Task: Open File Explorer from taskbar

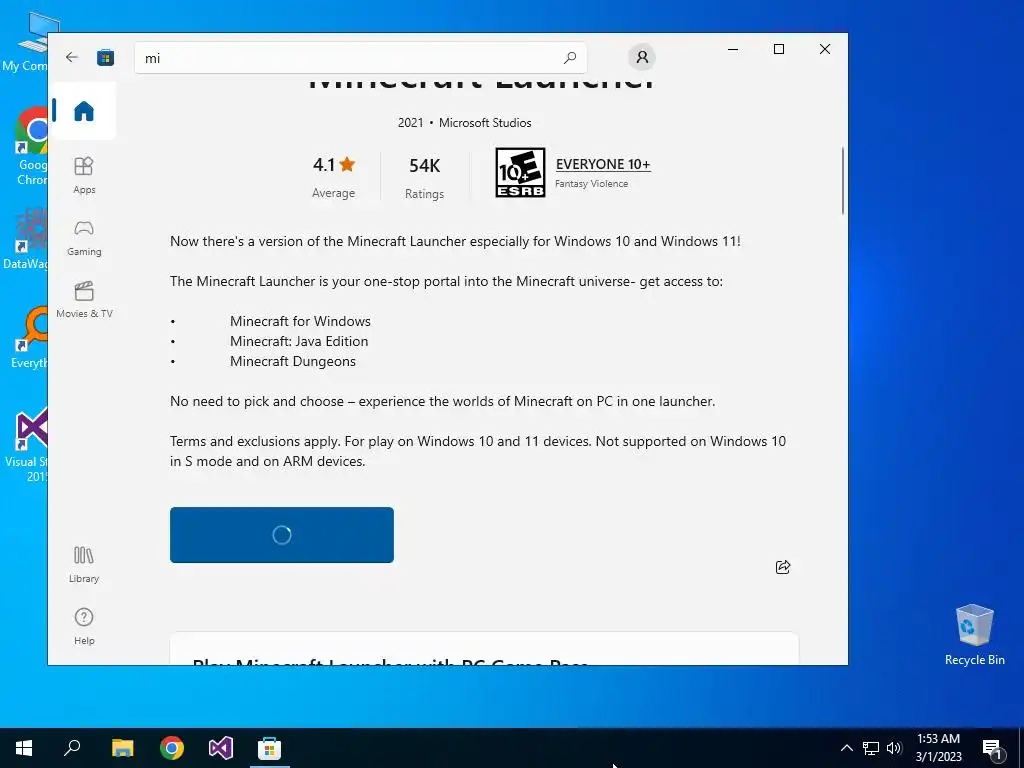Action: (x=122, y=748)
